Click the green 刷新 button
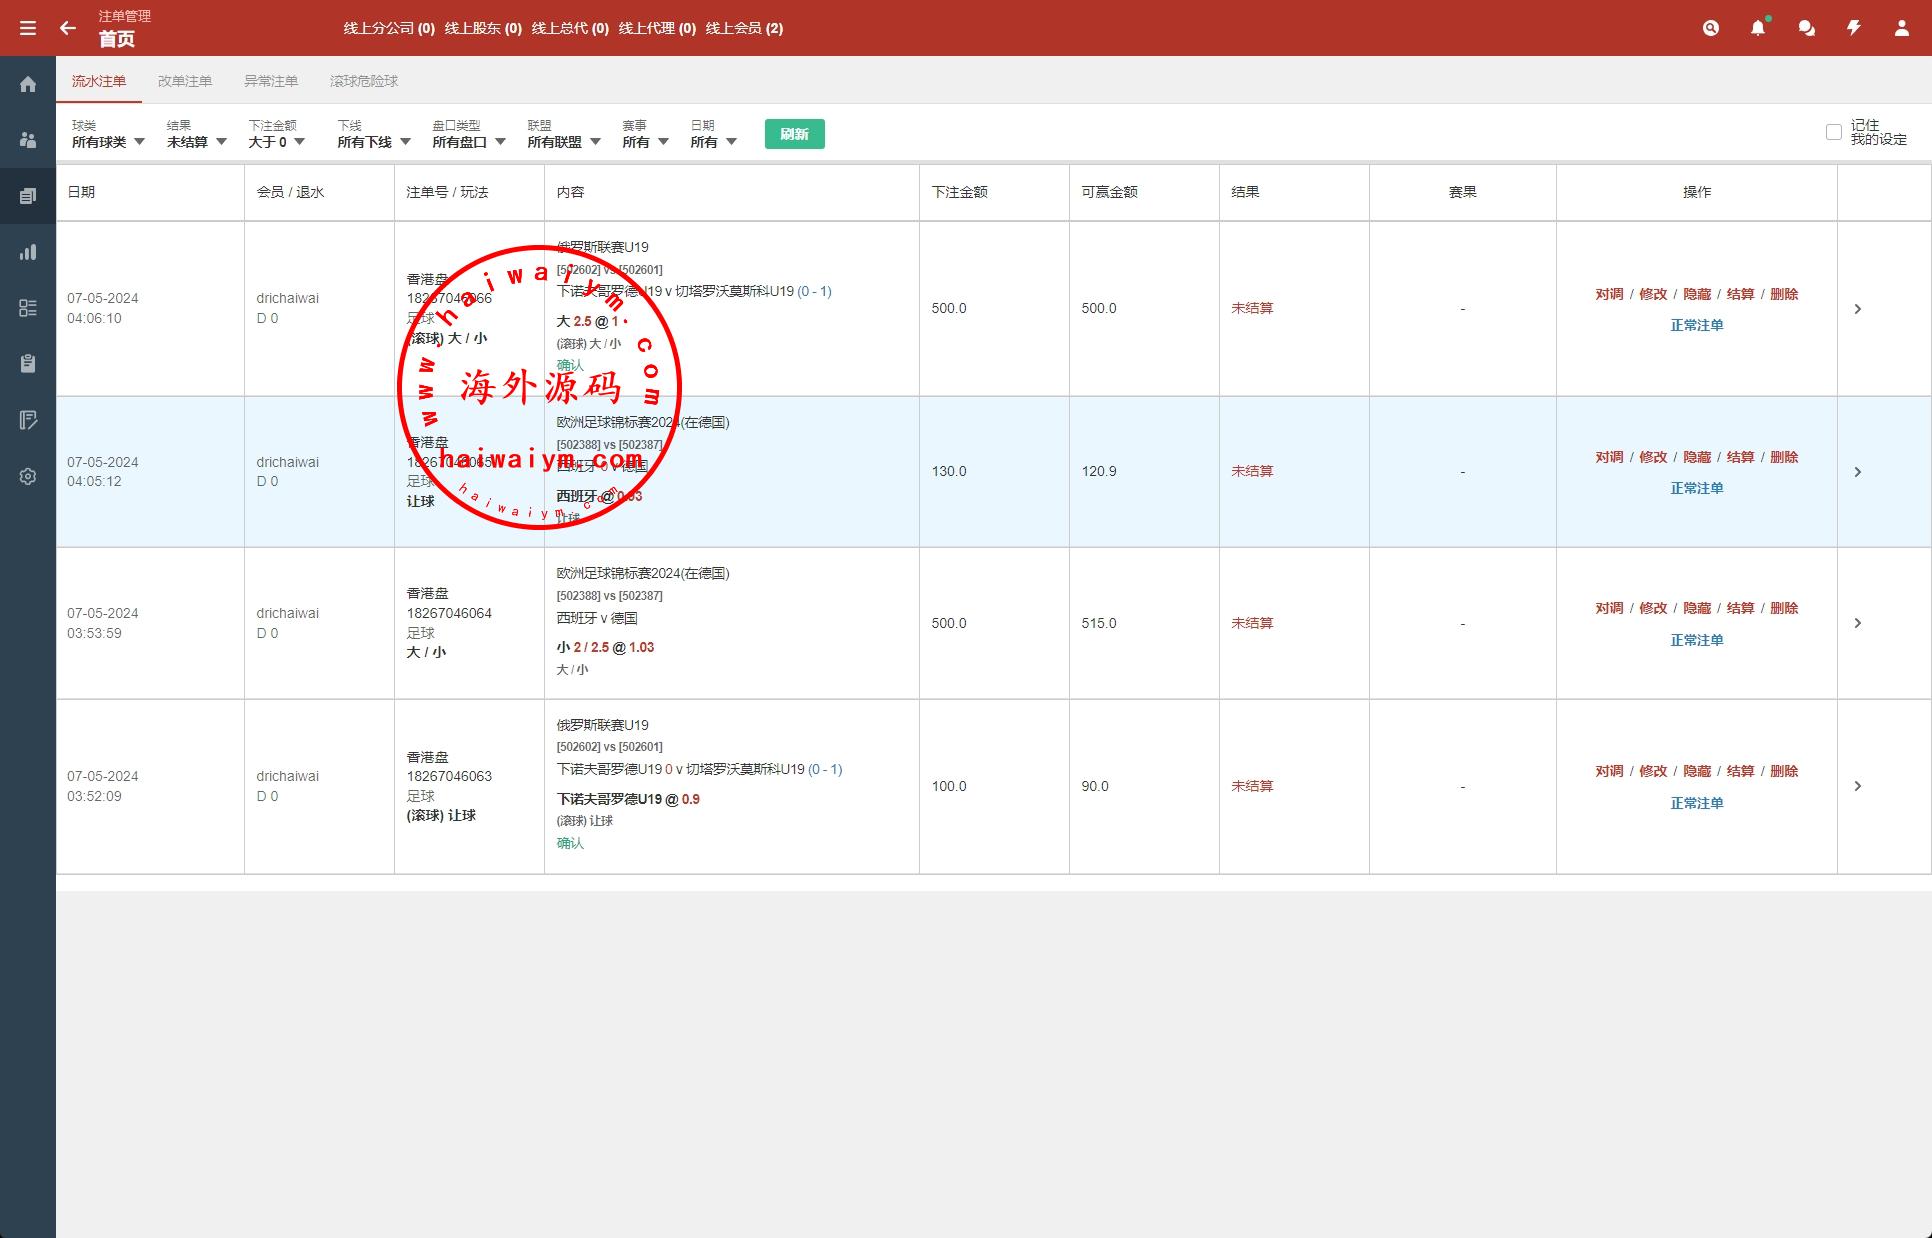1932x1238 pixels. [x=794, y=134]
